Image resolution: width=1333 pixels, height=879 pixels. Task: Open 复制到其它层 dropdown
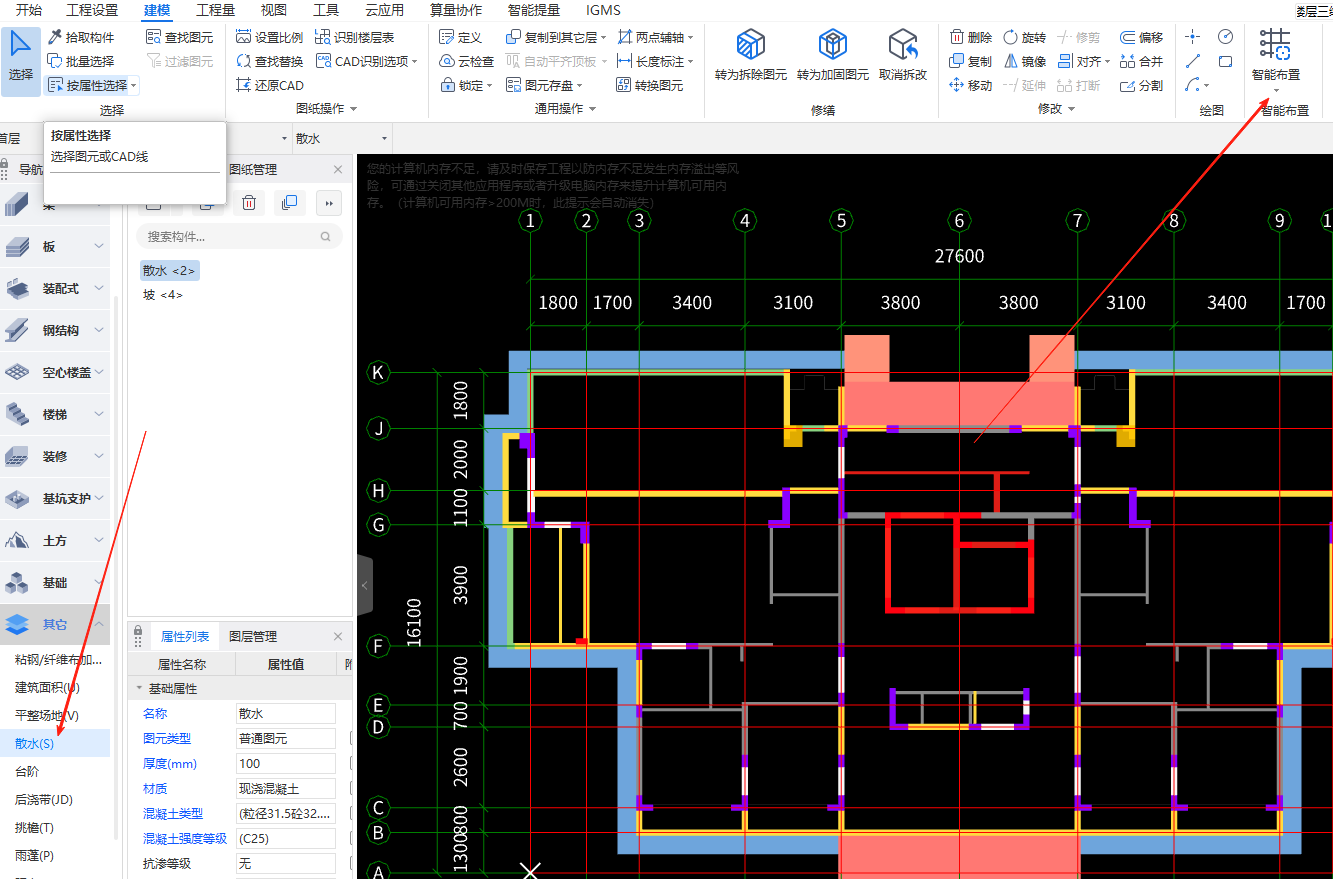coord(604,37)
